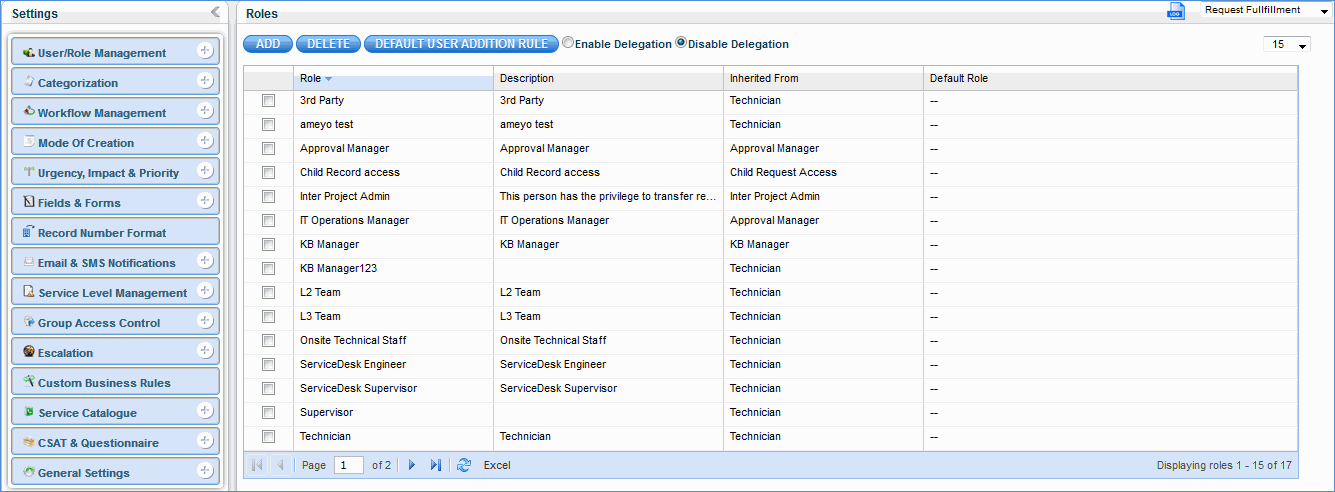The height and width of the screenshot is (492, 1335).
Task: Select the KB Manager role checkbox
Action: (x=268, y=244)
